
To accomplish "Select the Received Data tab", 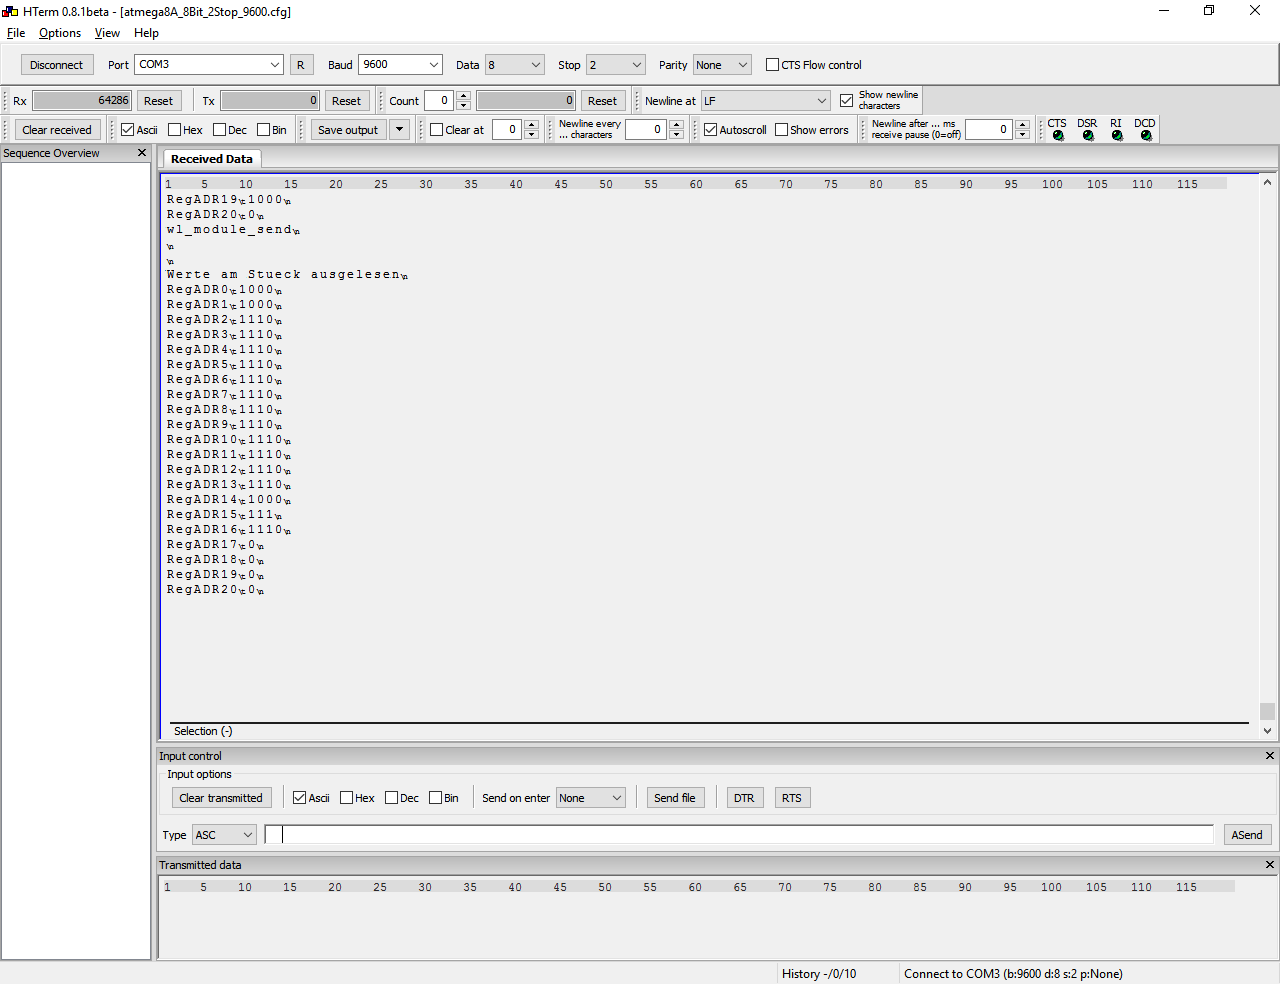I will 212,159.
